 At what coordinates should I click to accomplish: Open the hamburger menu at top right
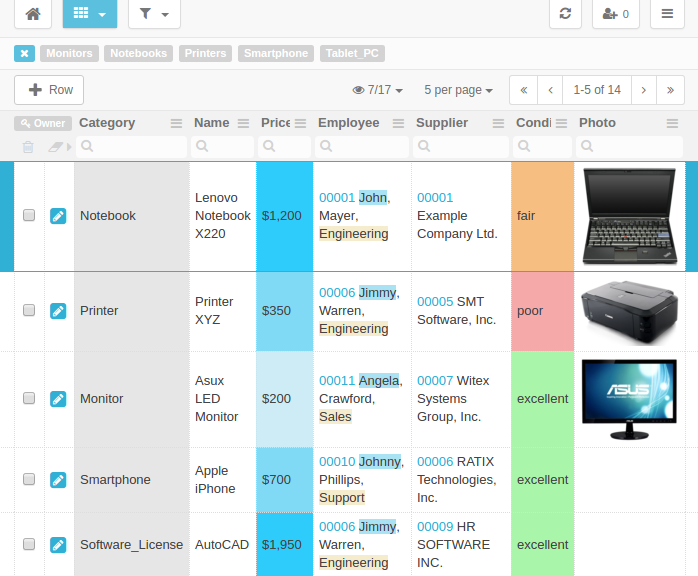pyautogui.click(x=667, y=14)
